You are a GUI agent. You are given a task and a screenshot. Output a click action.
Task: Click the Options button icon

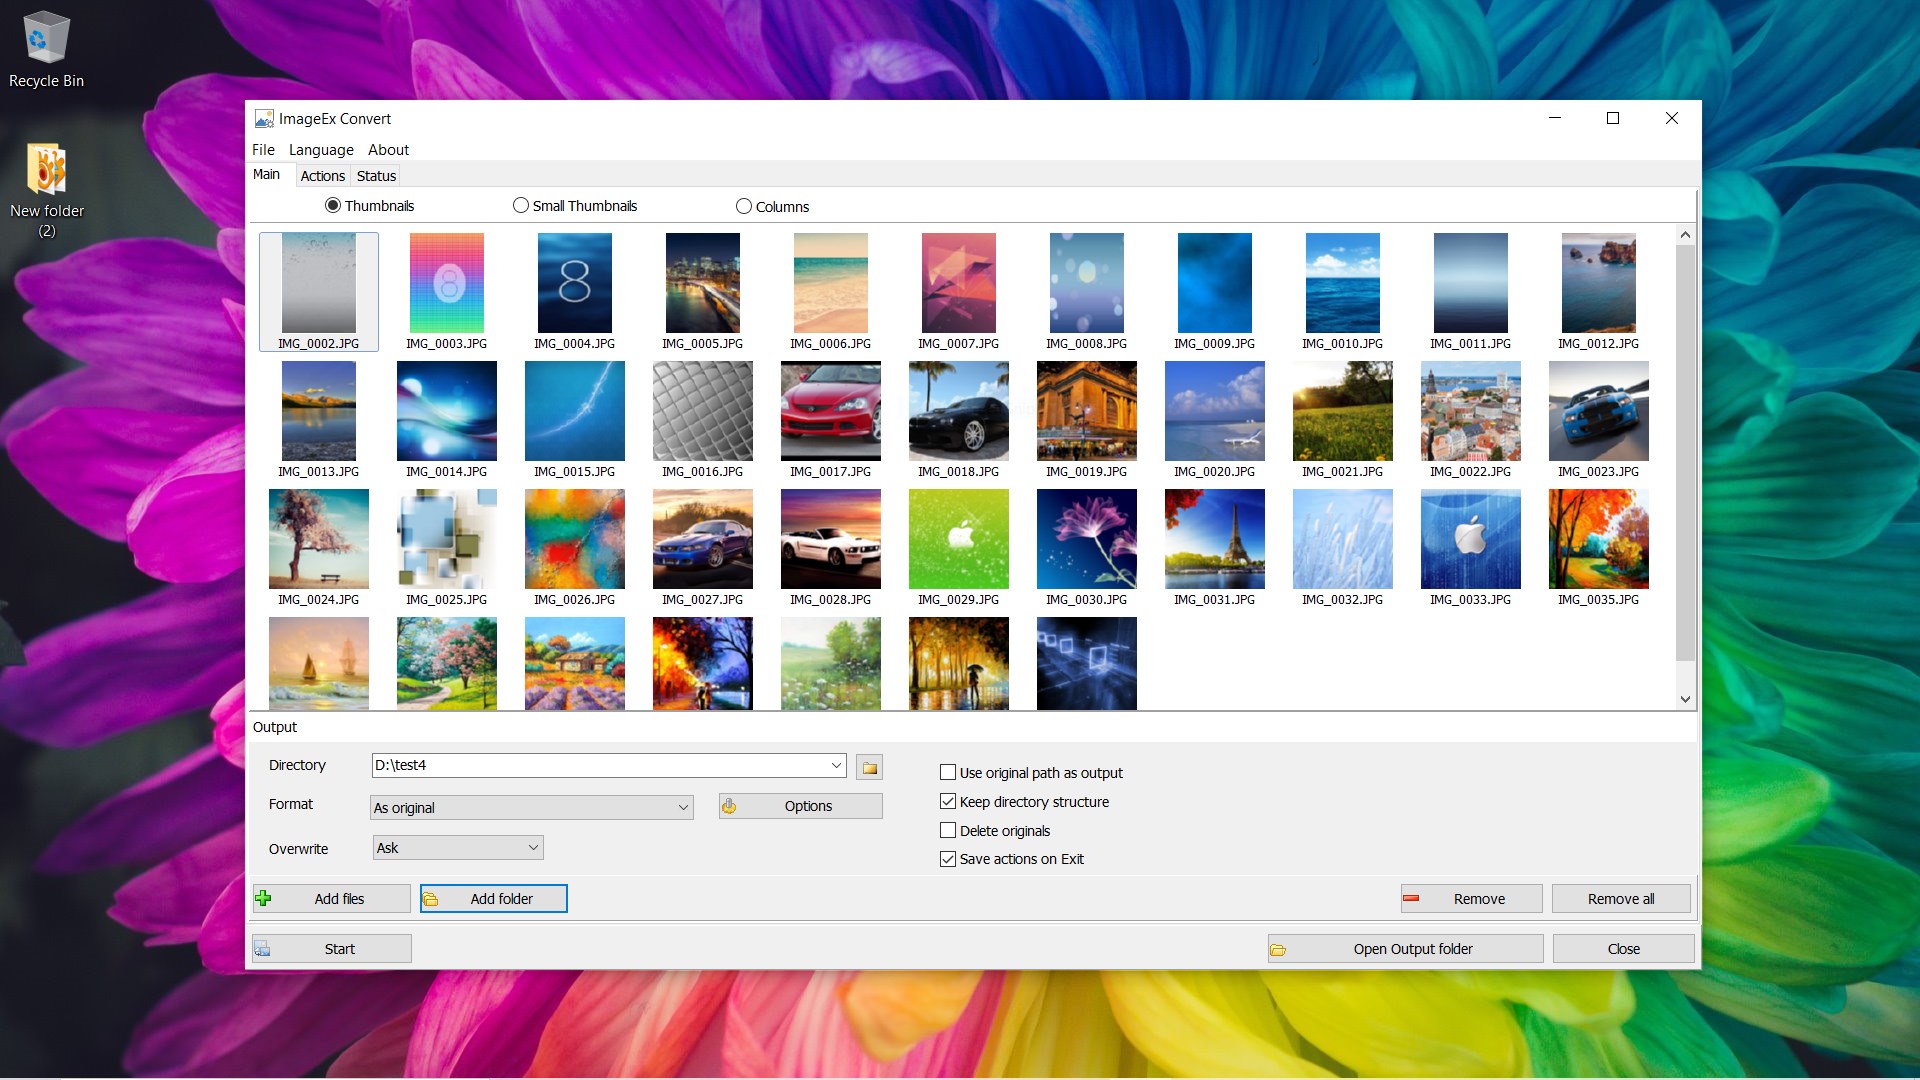729,806
